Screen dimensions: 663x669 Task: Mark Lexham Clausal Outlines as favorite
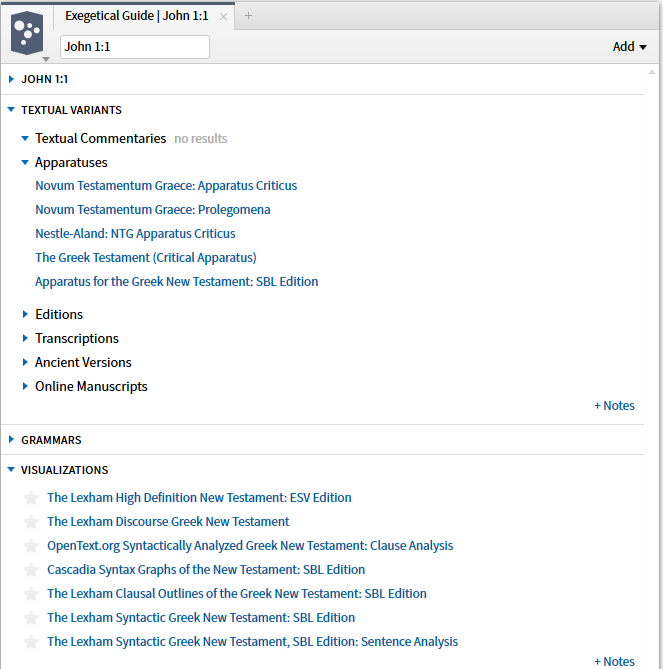(31, 594)
